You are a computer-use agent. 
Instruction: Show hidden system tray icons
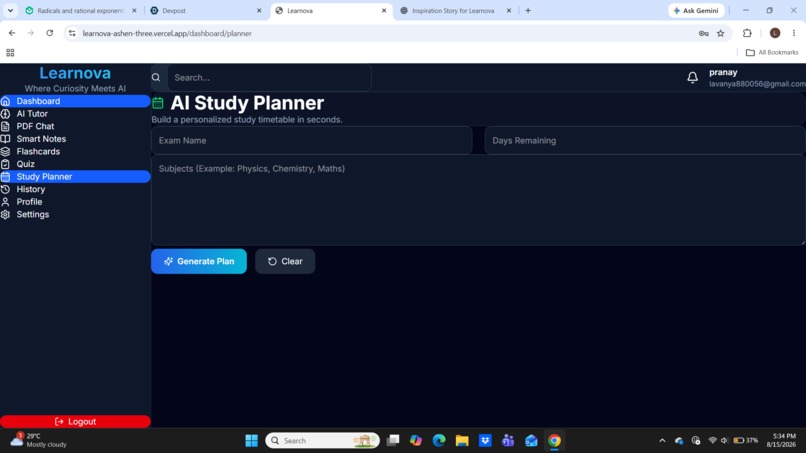[x=662, y=441]
